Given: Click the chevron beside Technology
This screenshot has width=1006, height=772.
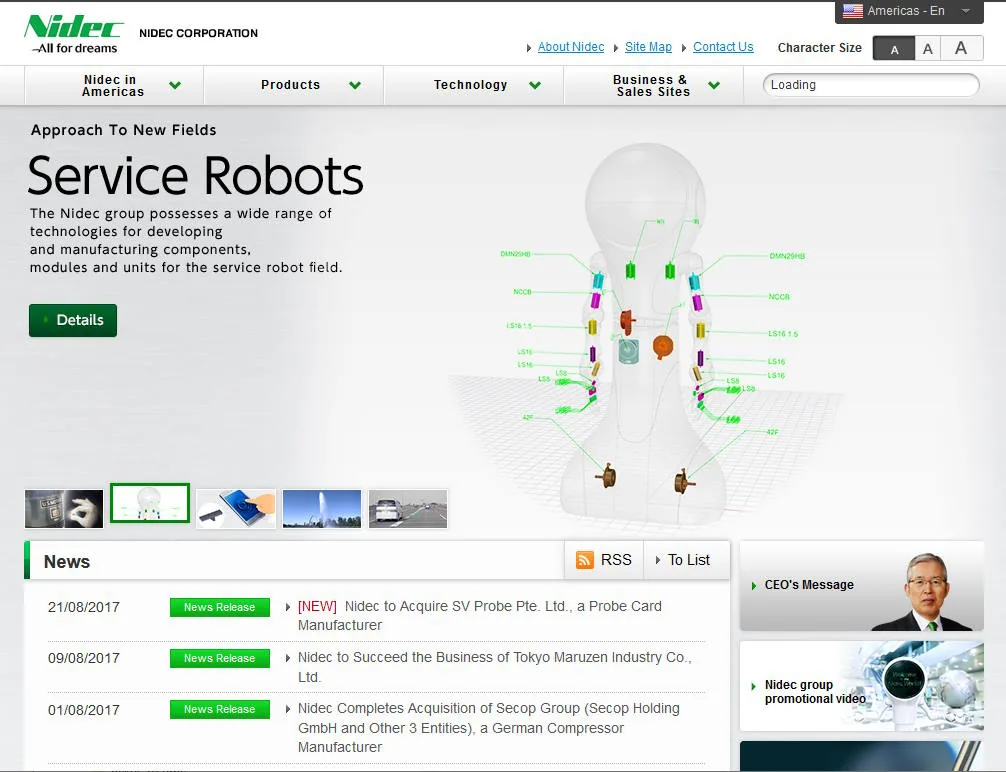Looking at the screenshot, I should pos(535,85).
